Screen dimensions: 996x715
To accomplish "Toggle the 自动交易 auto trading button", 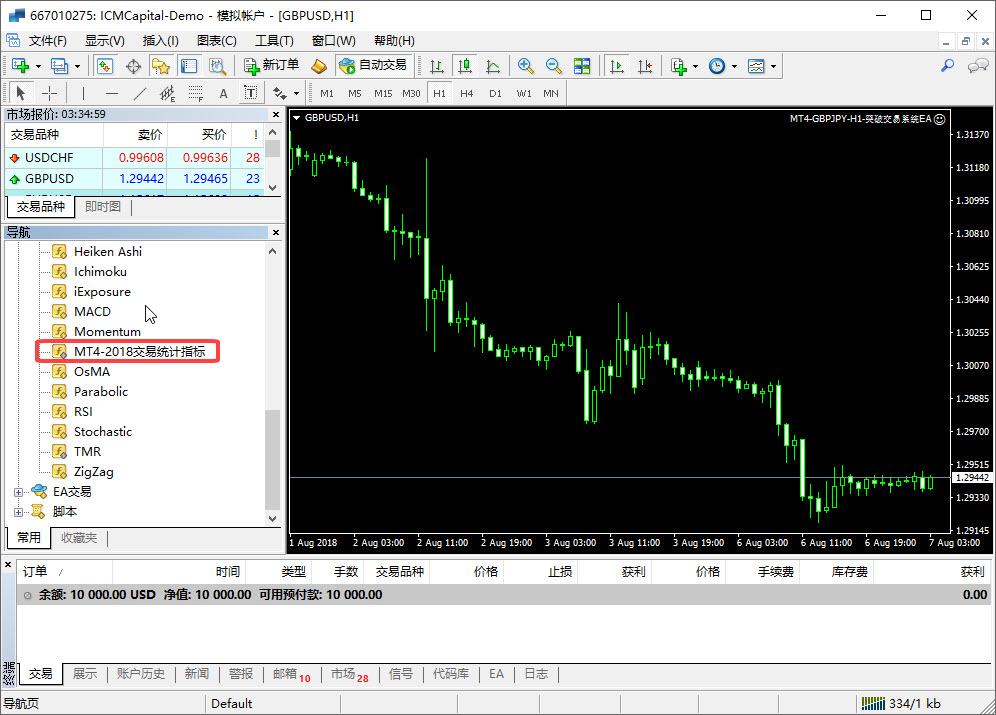I will 373,66.
